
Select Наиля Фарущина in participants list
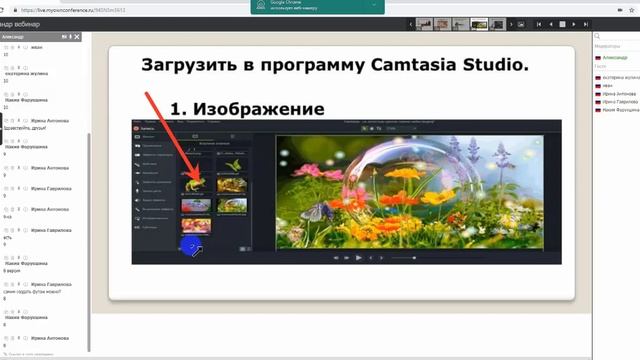[617, 110]
